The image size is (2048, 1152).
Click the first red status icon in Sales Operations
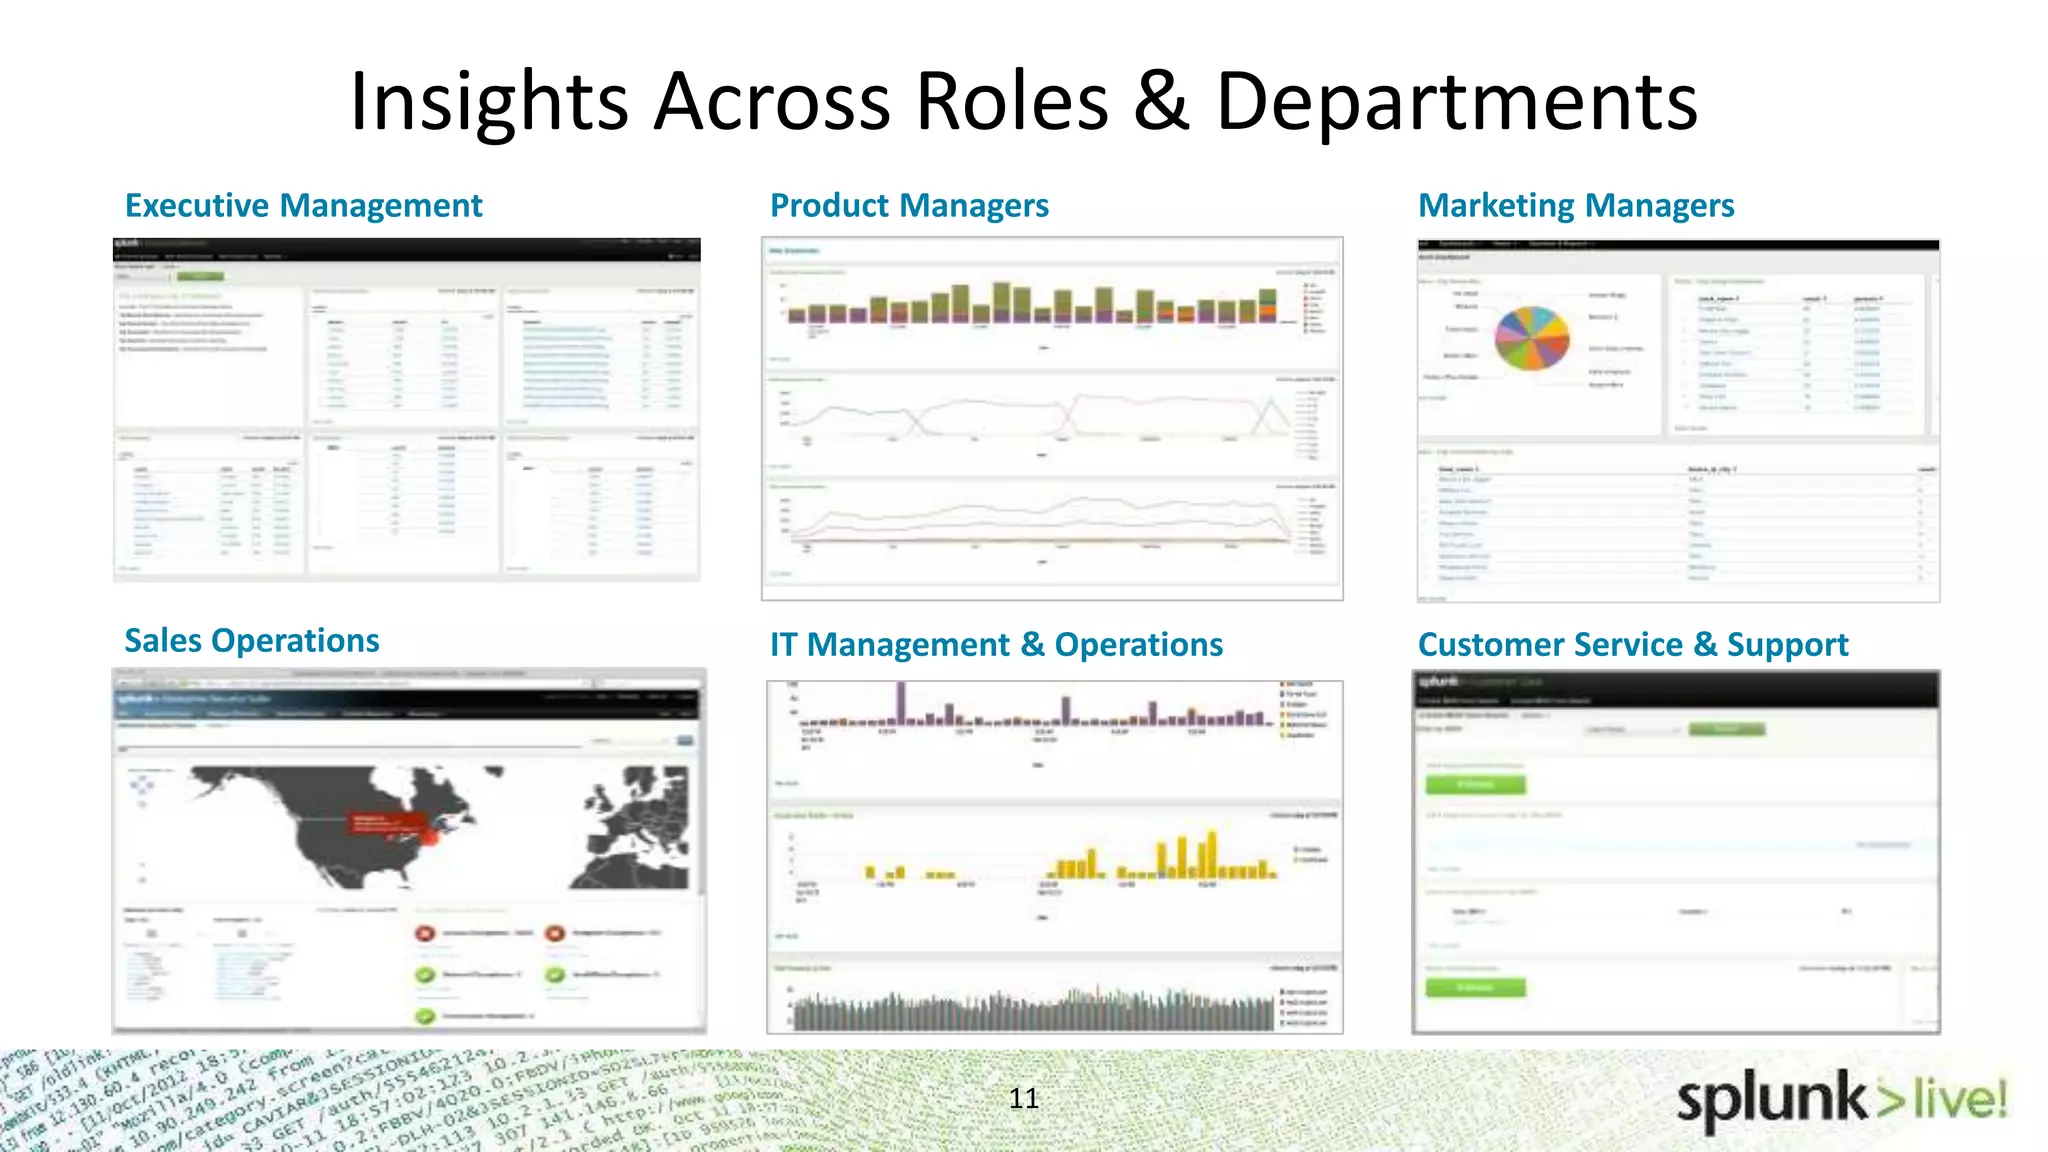point(425,933)
